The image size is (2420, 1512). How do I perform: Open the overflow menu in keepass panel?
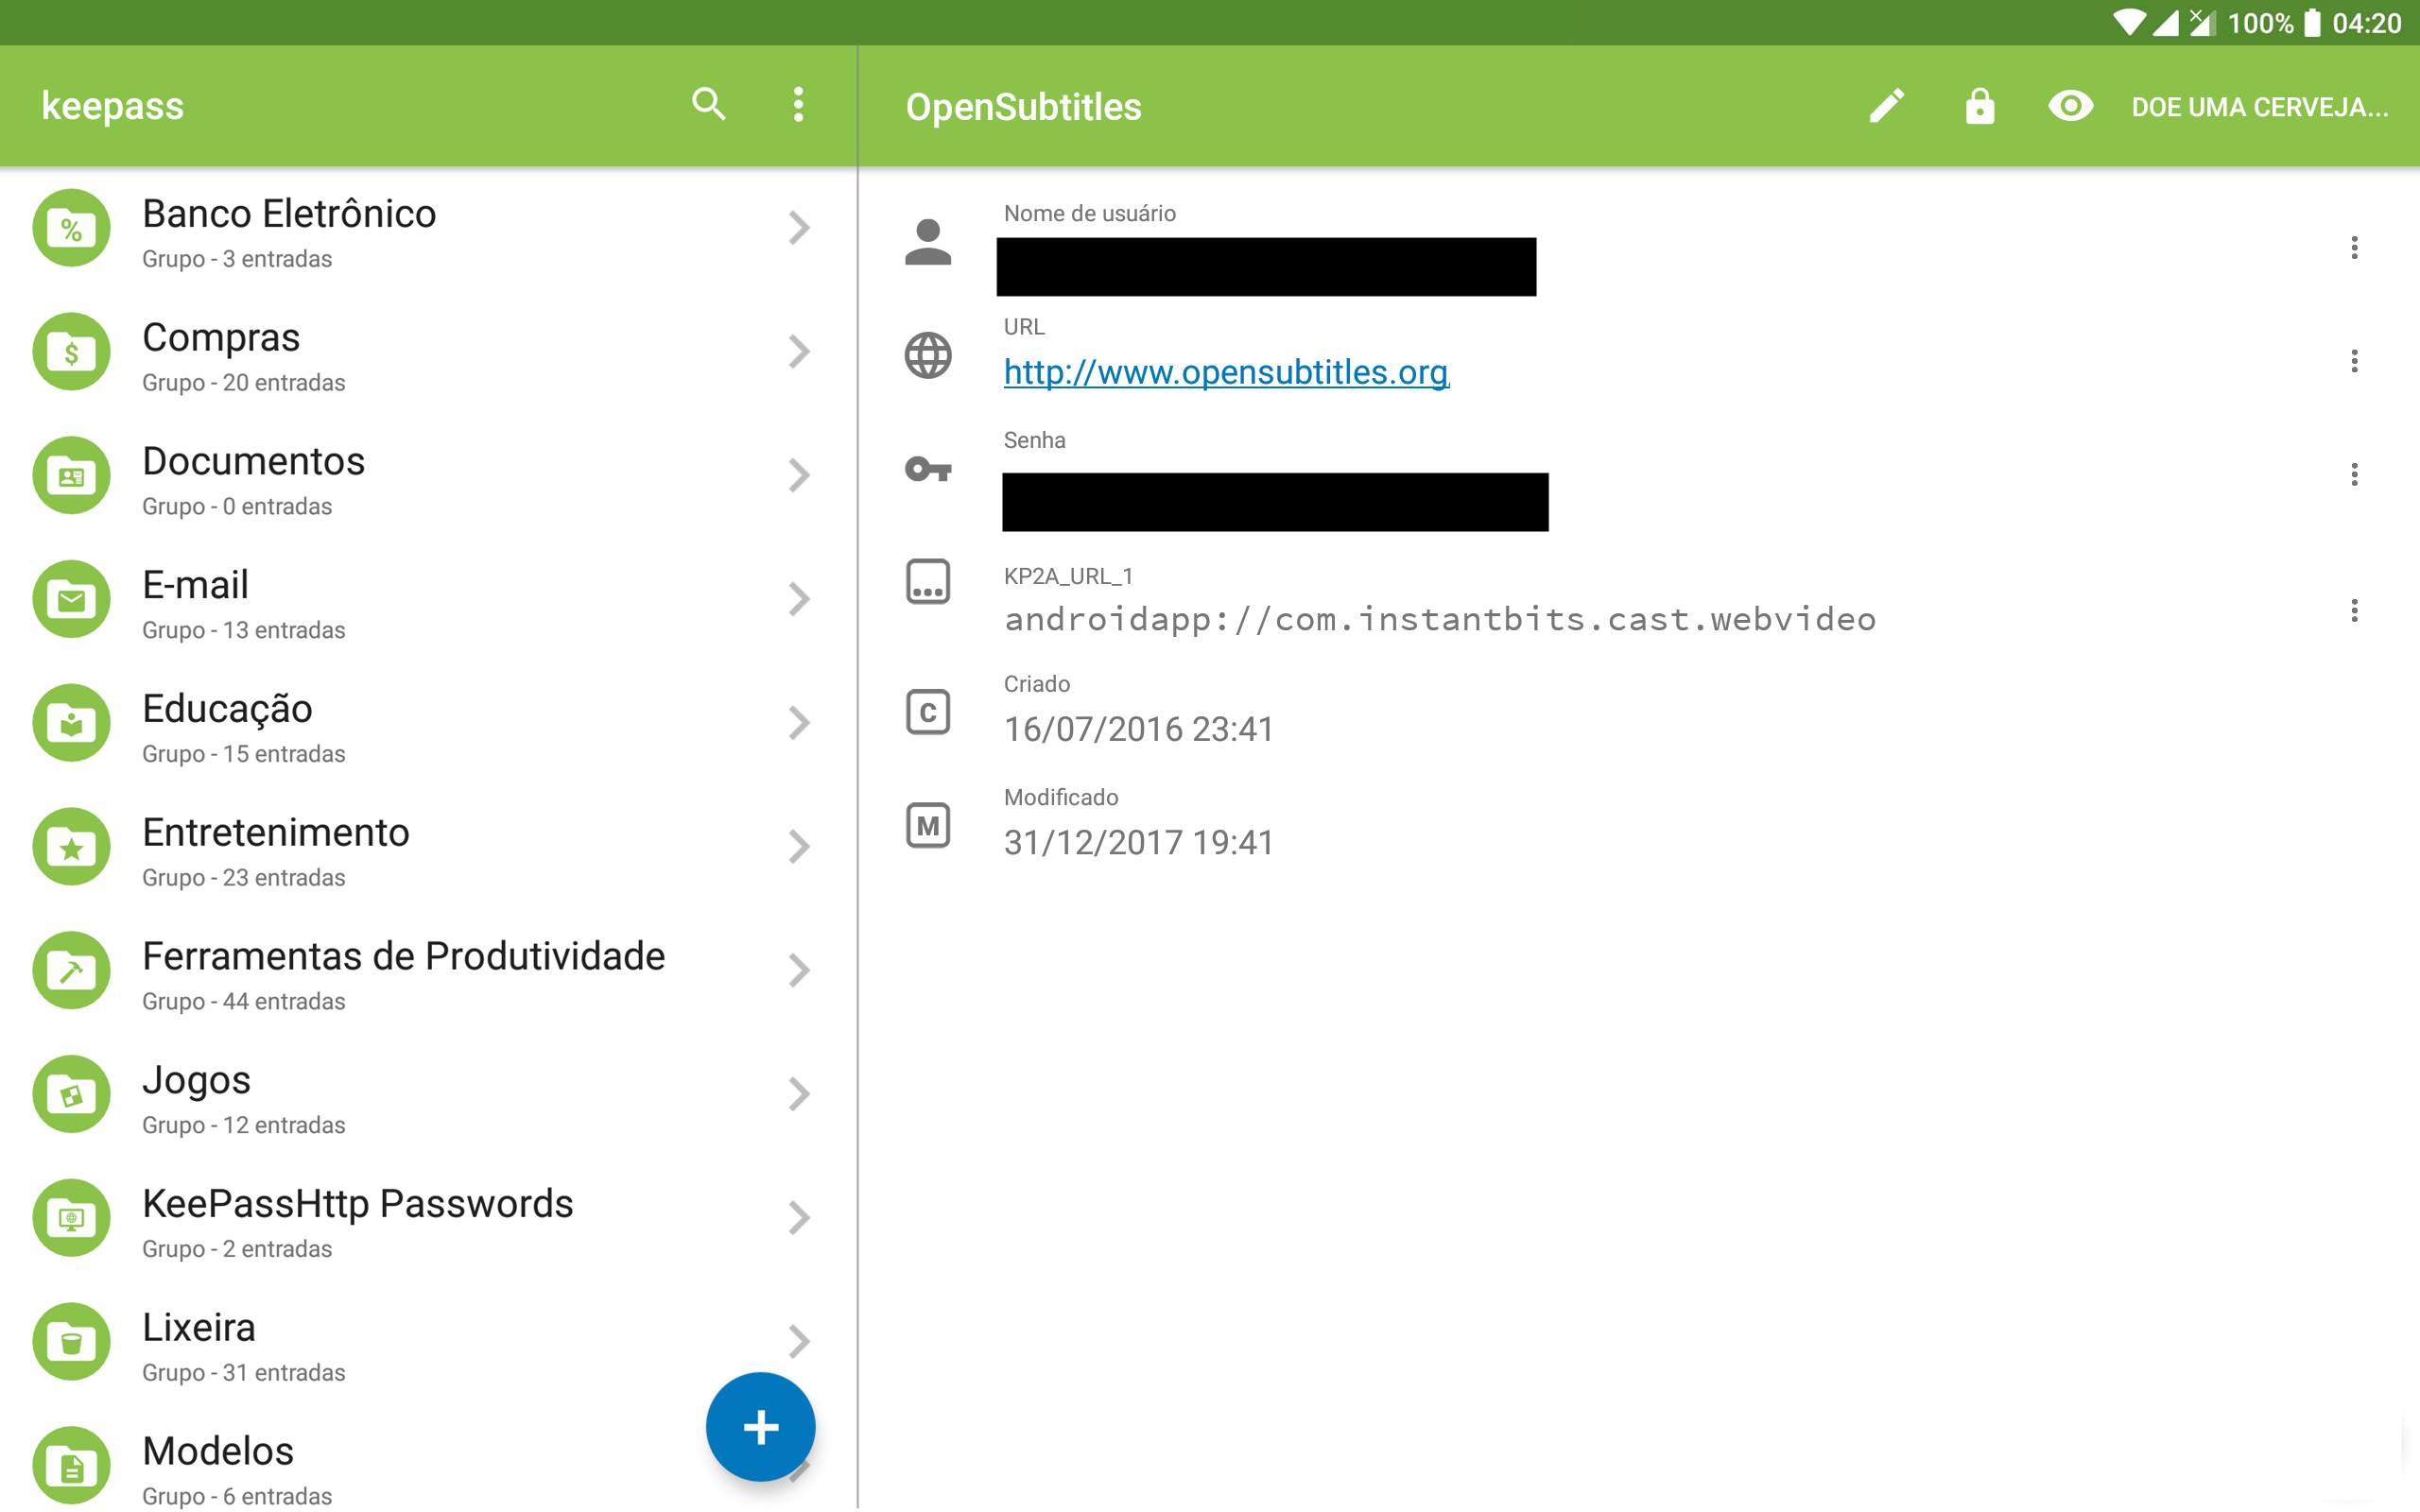tap(798, 105)
